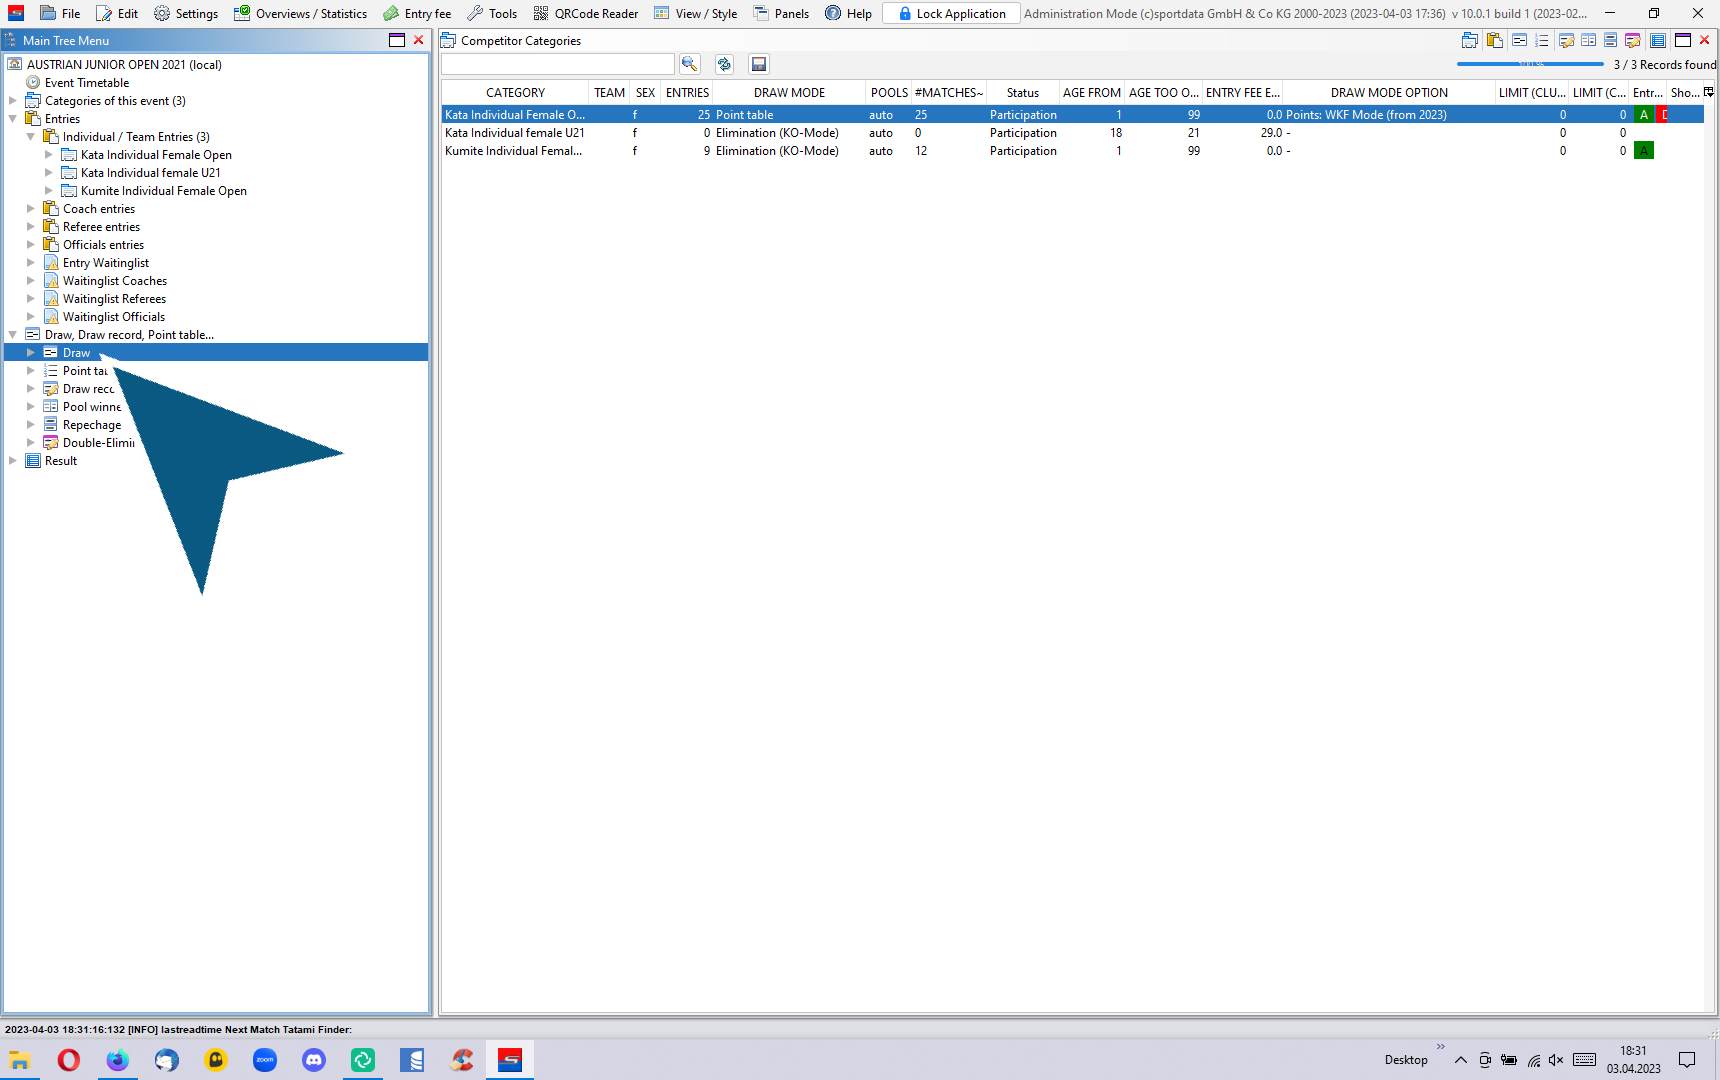Click the category search input field
The width and height of the screenshot is (1720, 1080).
point(558,64)
